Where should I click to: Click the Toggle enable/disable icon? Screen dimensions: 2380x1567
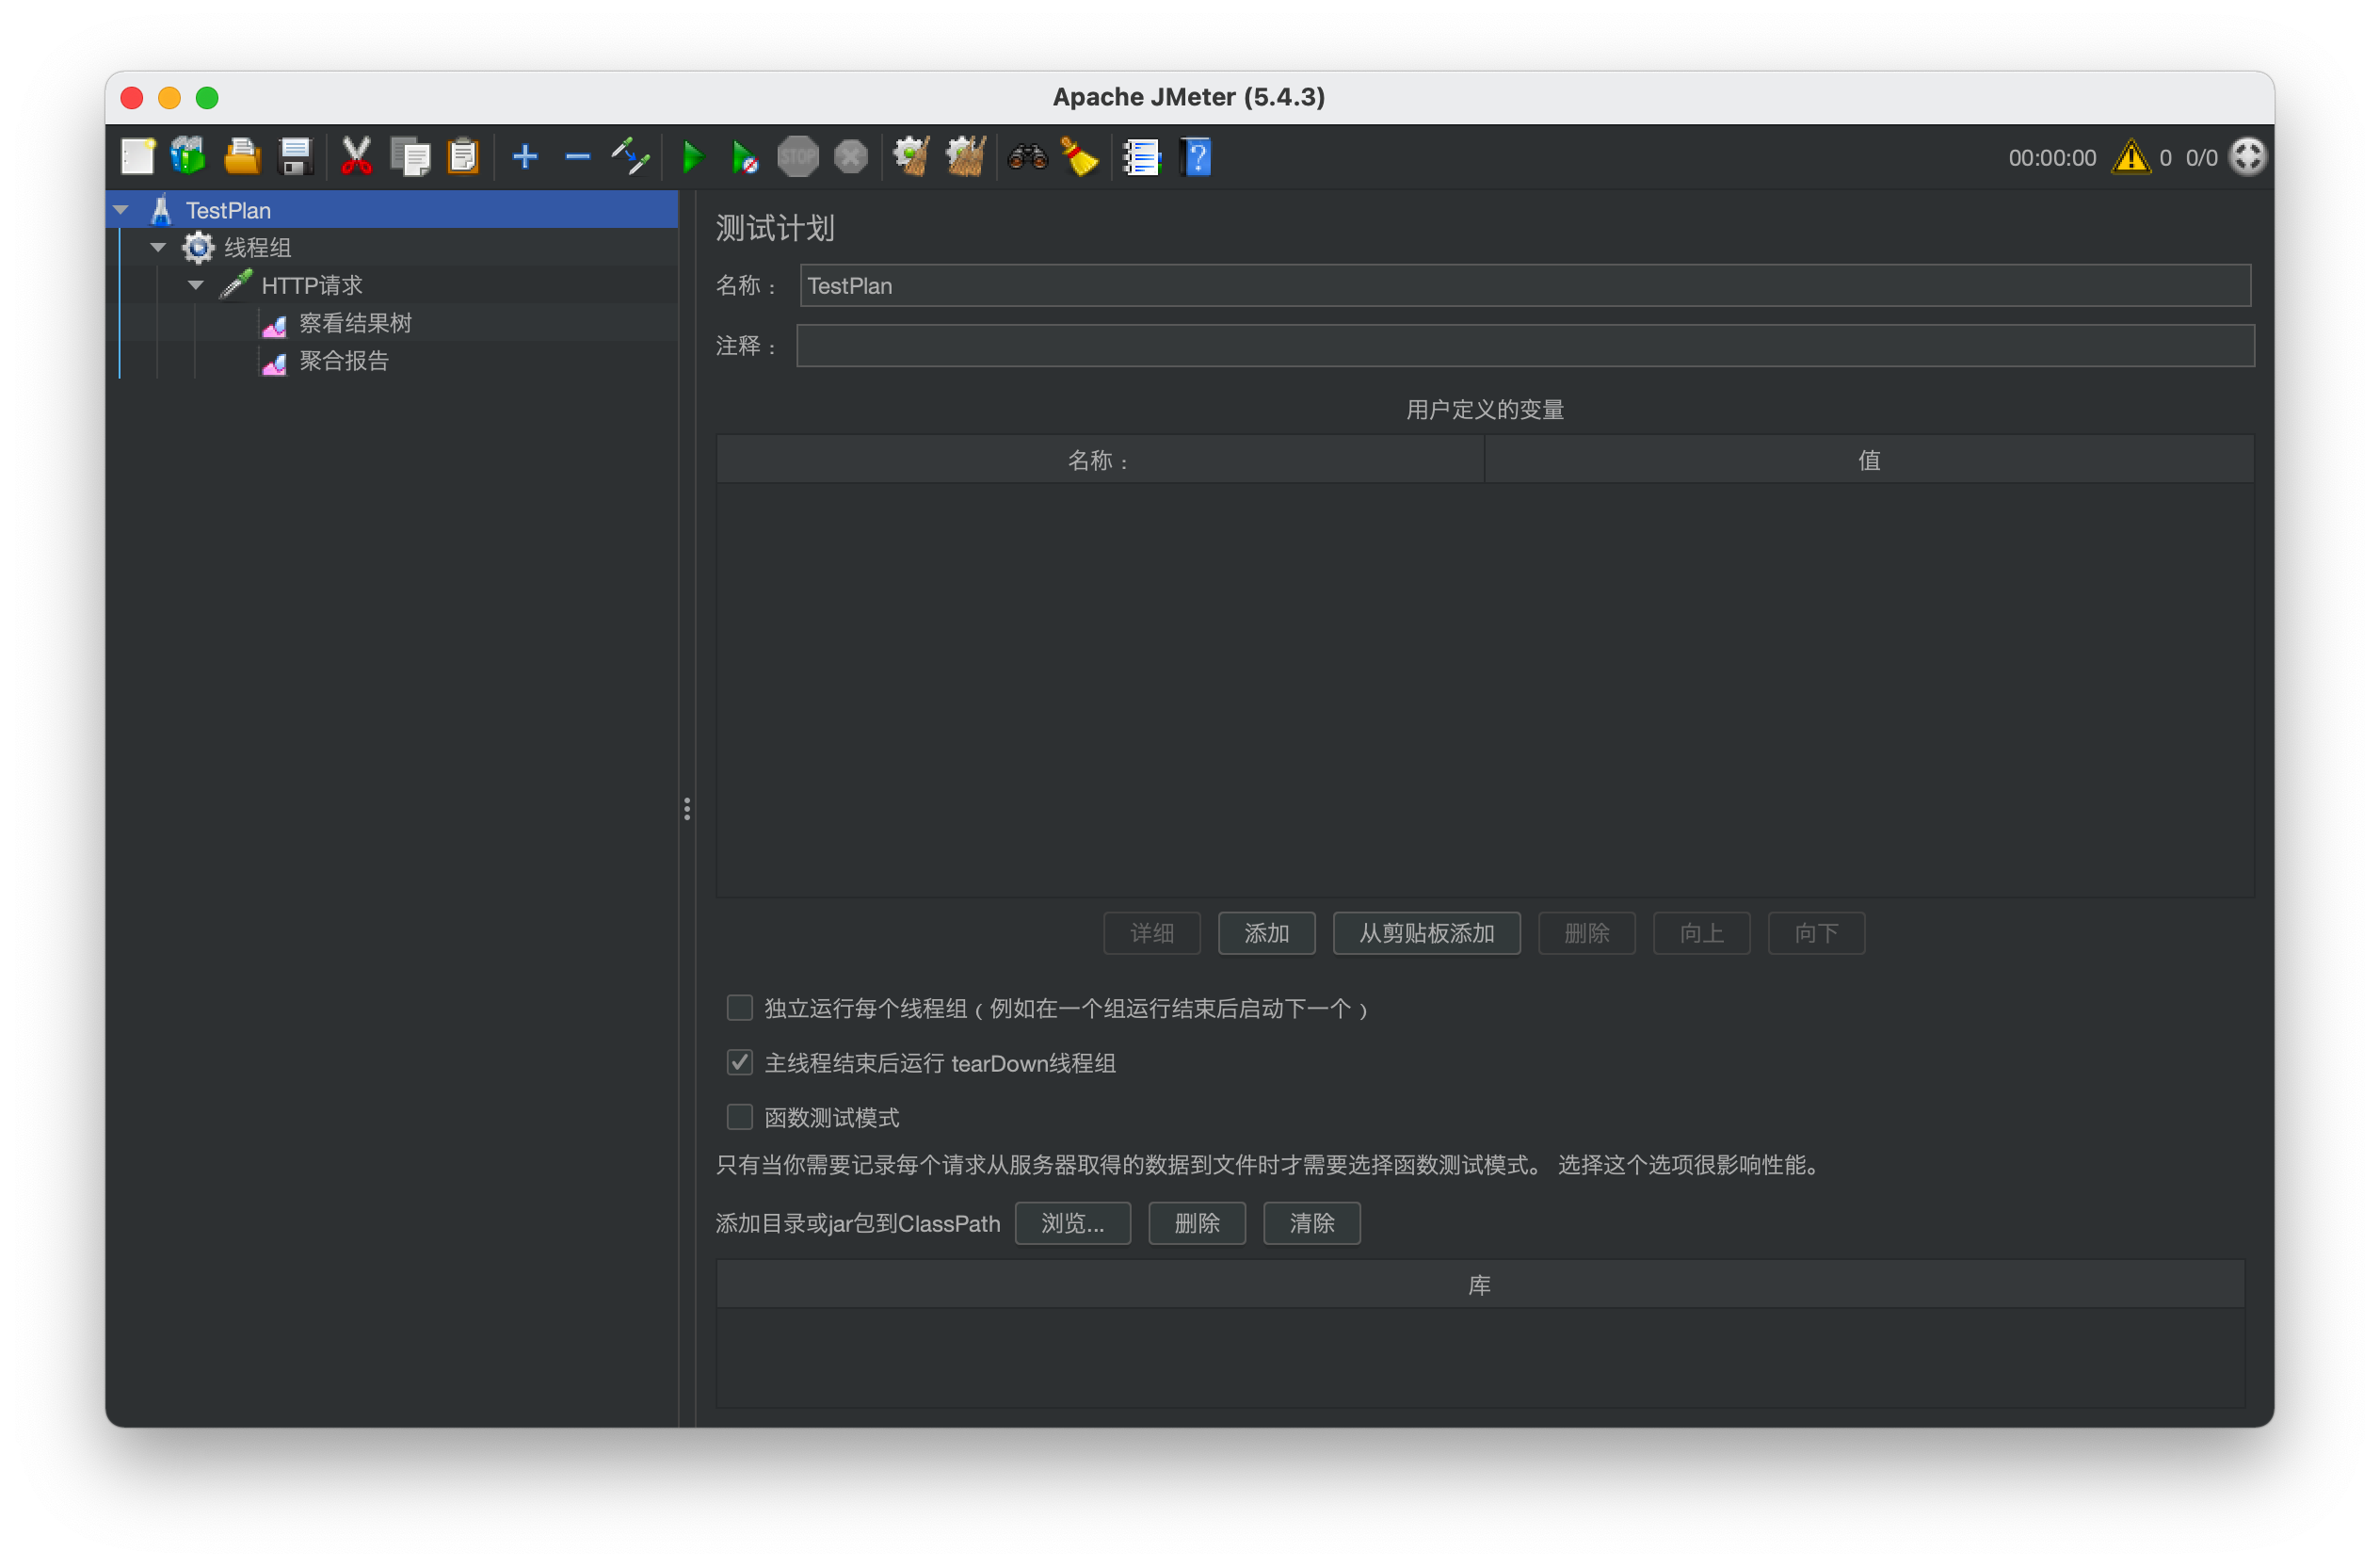click(631, 157)
